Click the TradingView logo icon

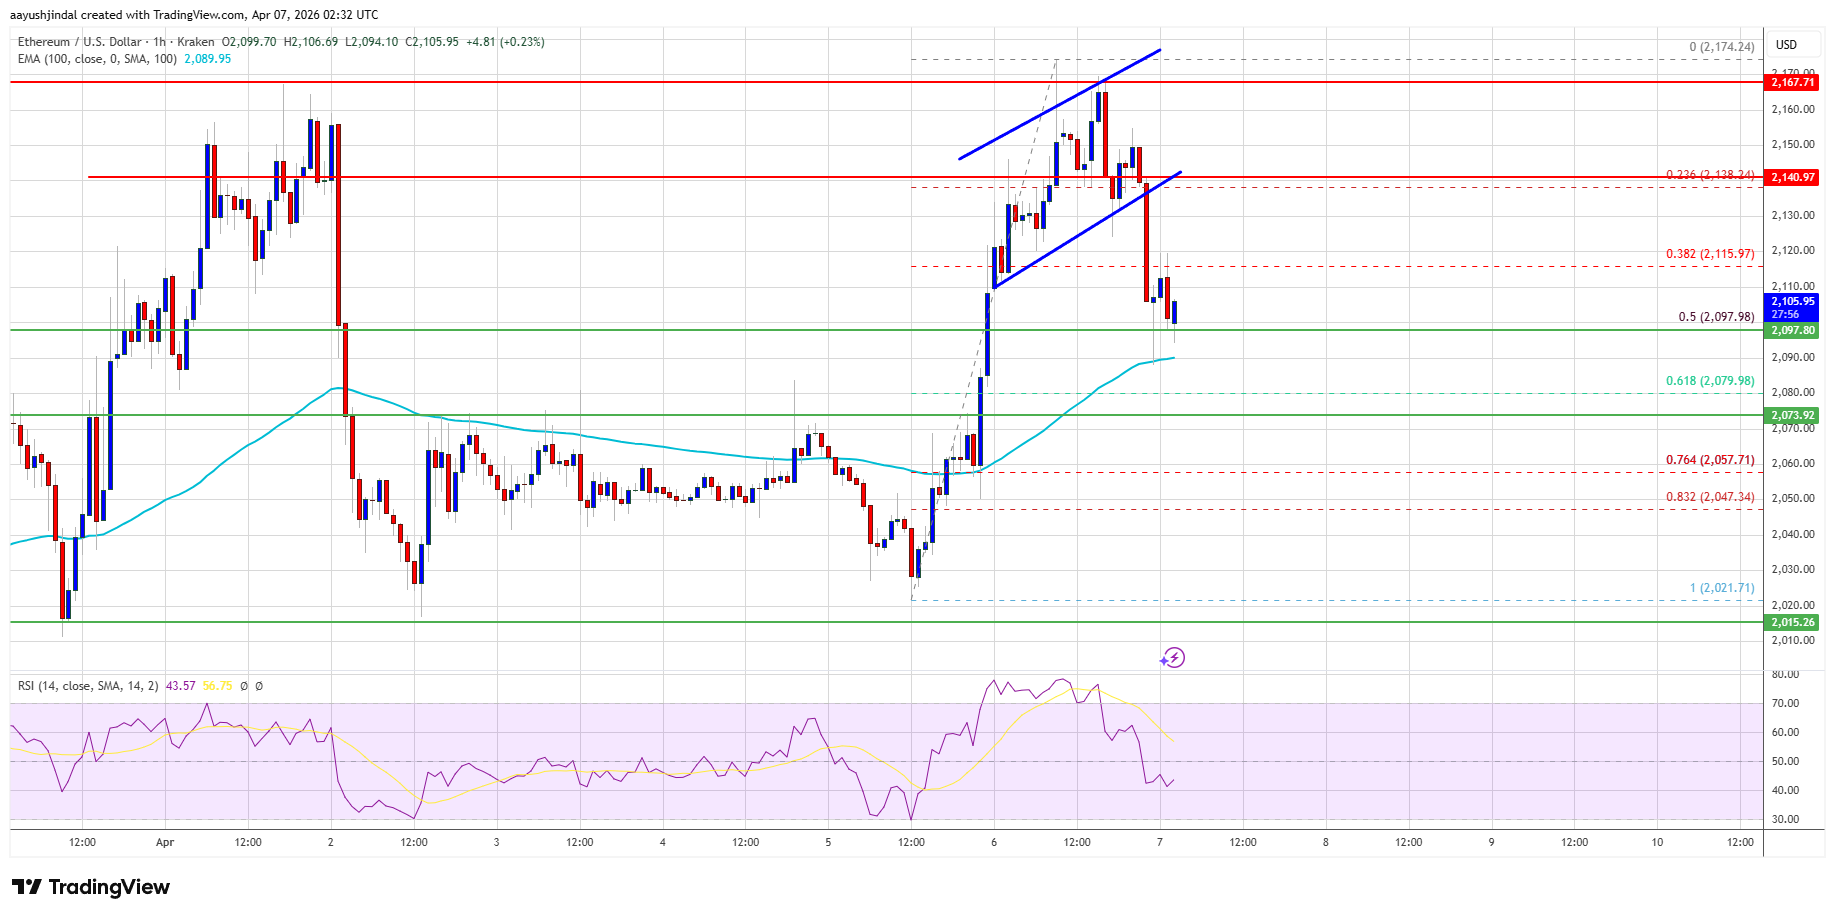pos(27,887)
